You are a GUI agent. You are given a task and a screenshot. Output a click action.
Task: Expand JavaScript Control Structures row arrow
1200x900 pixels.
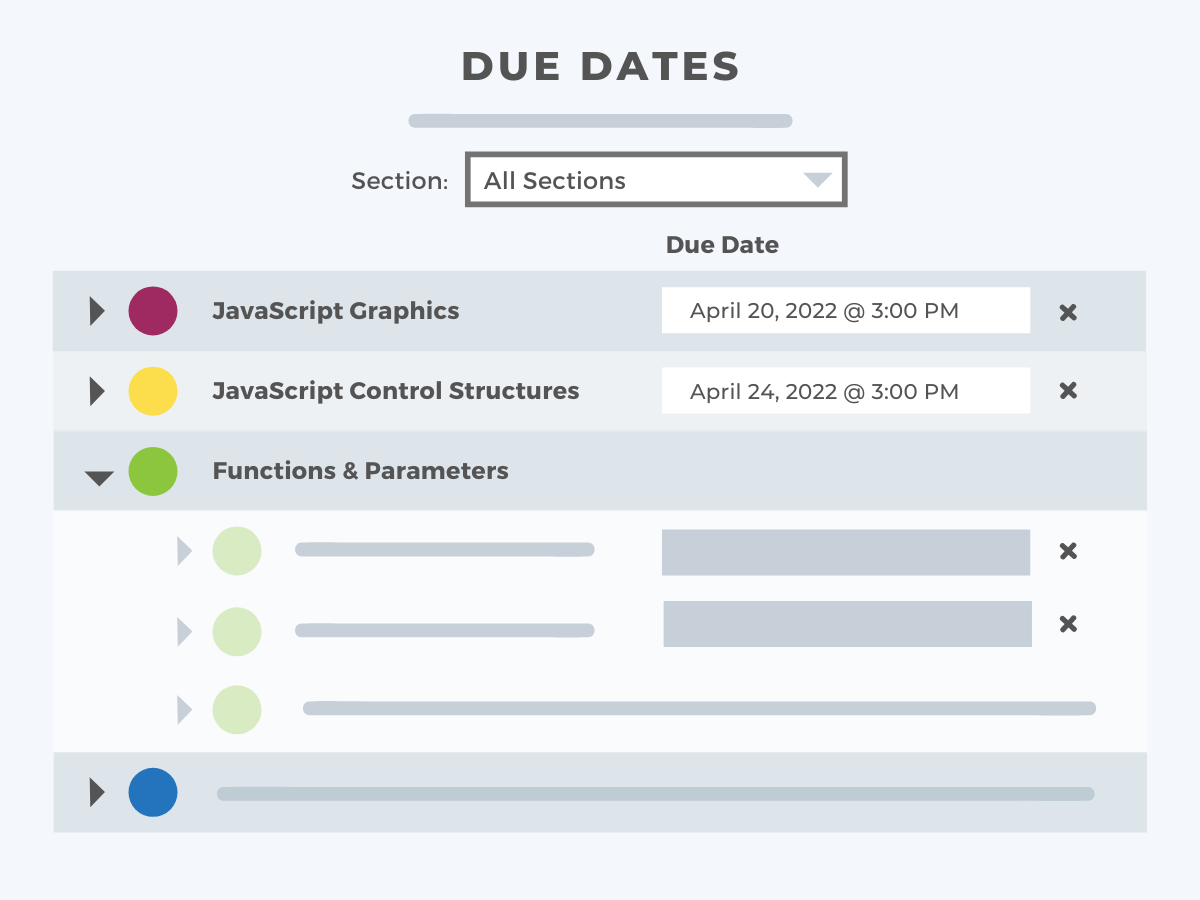97,391
